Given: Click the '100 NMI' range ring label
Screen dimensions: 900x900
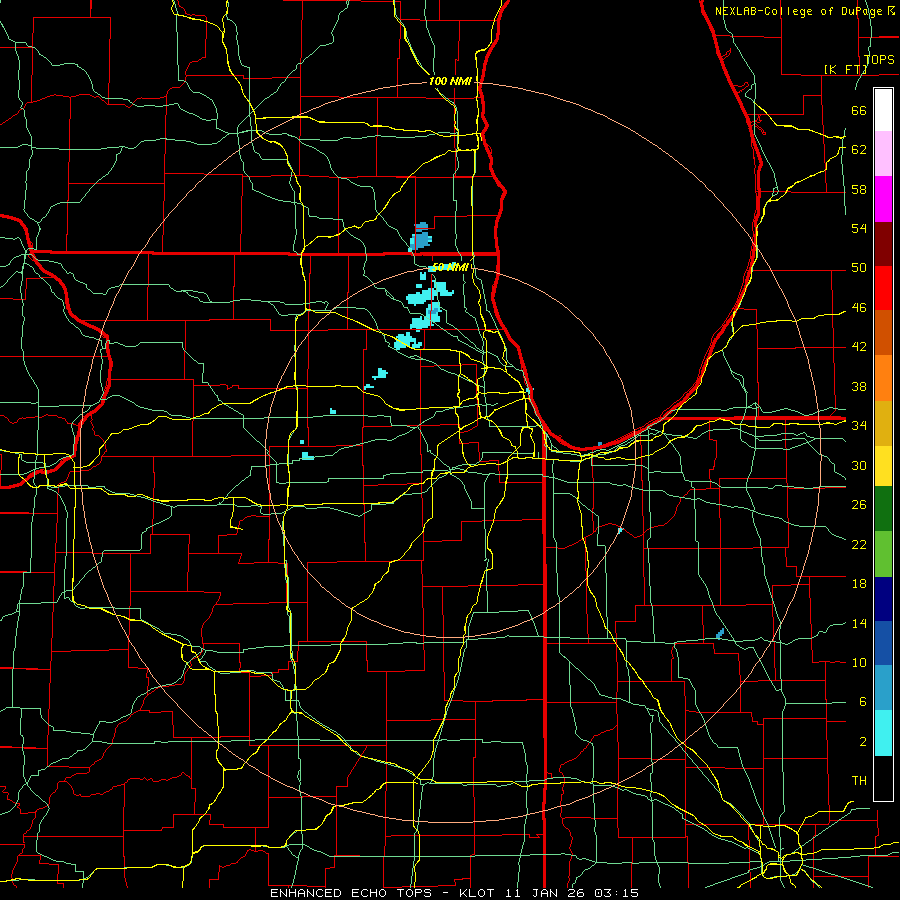Looking at the screenshot, I should pyautogui.click(x=450, y=82).
